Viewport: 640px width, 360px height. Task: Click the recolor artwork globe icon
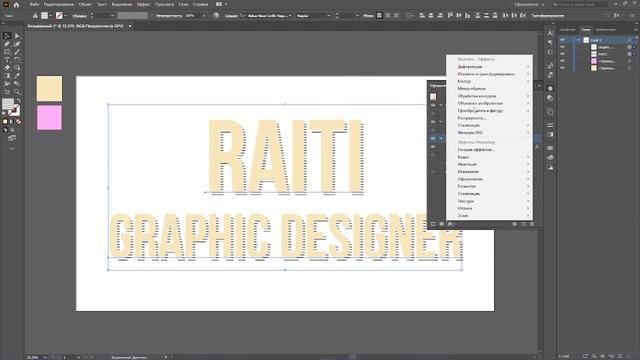coord(216,16)
